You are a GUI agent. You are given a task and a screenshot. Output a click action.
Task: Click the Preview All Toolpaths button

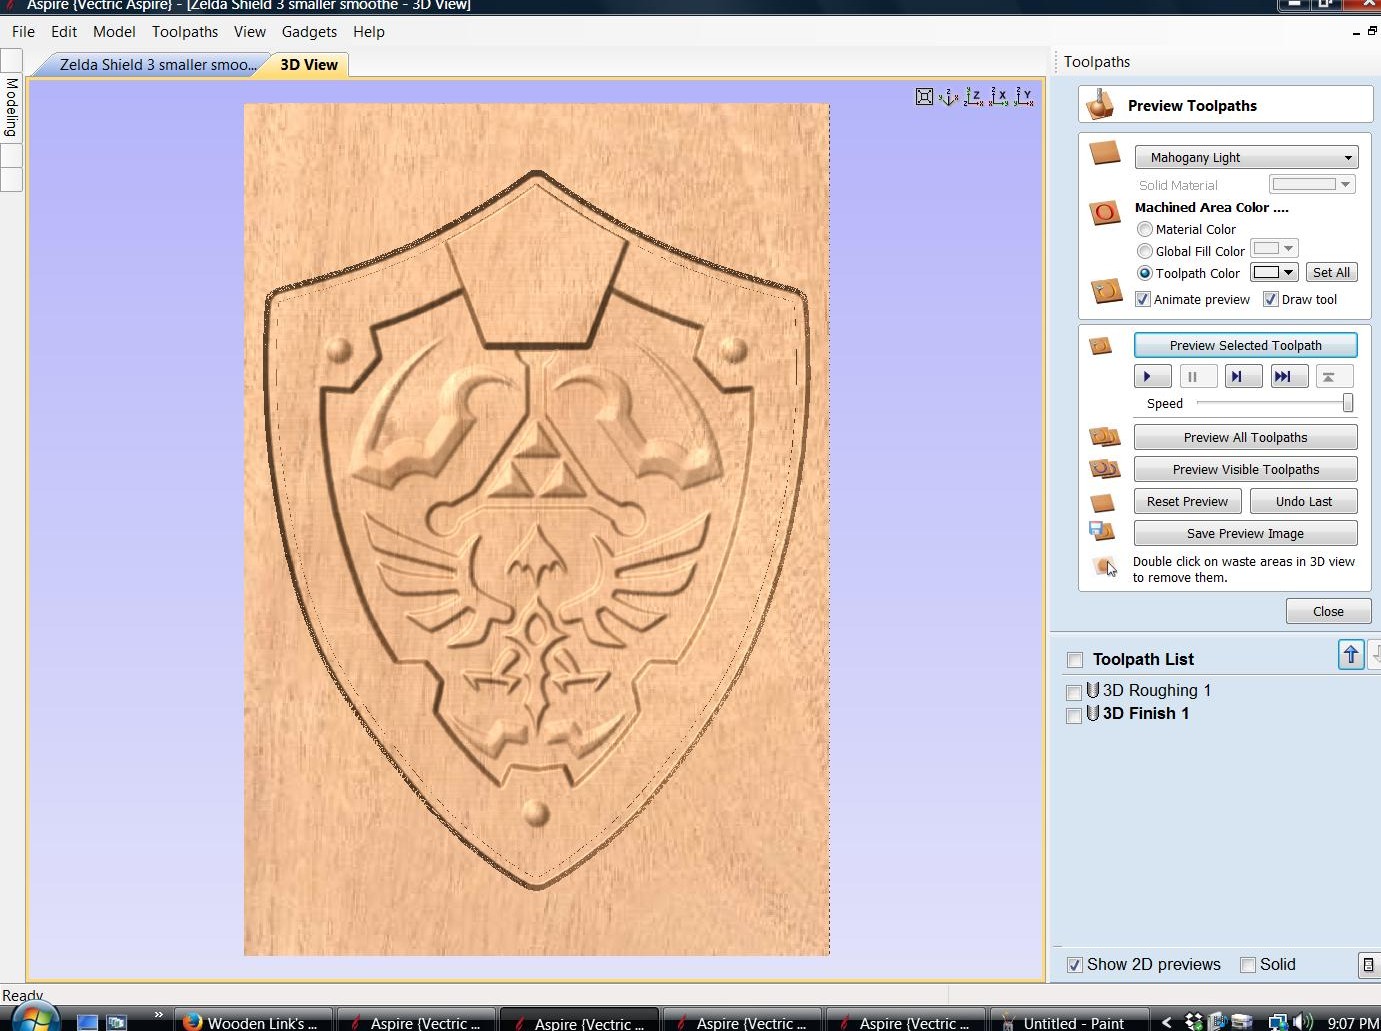click(x=1246, y=437)
